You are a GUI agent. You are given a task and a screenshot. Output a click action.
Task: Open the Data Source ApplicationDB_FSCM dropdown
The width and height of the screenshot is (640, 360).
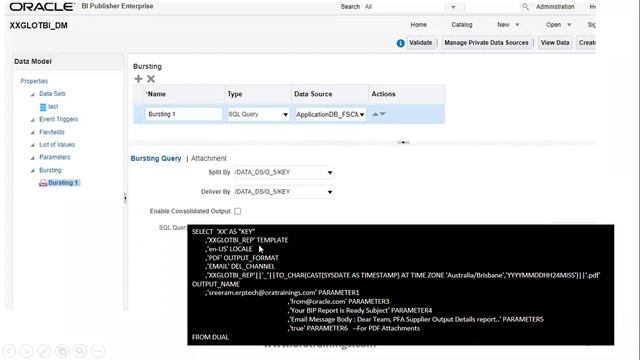(x=362, y=115)
